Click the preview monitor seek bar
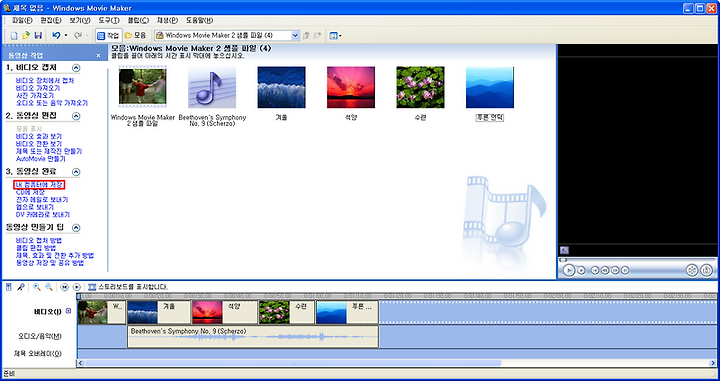This screenshot has height=381, width=720. 637,260
